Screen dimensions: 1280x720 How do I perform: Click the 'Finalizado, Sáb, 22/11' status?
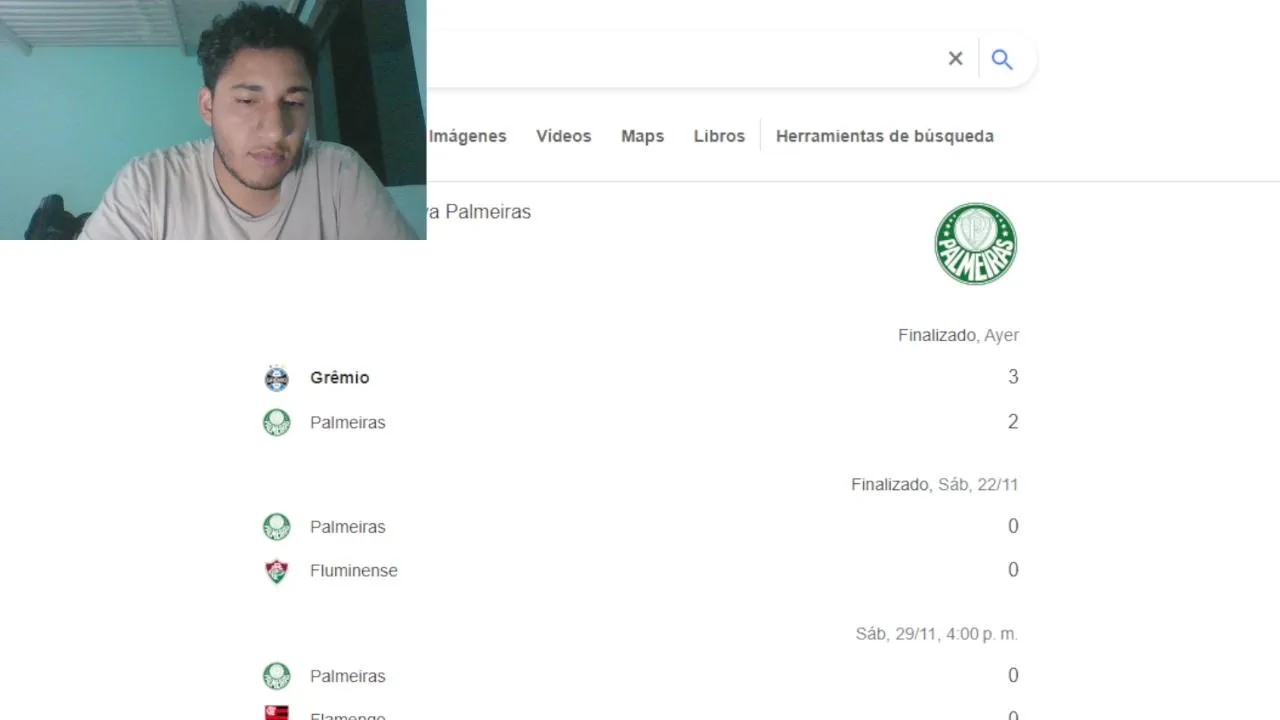[935, 485]
